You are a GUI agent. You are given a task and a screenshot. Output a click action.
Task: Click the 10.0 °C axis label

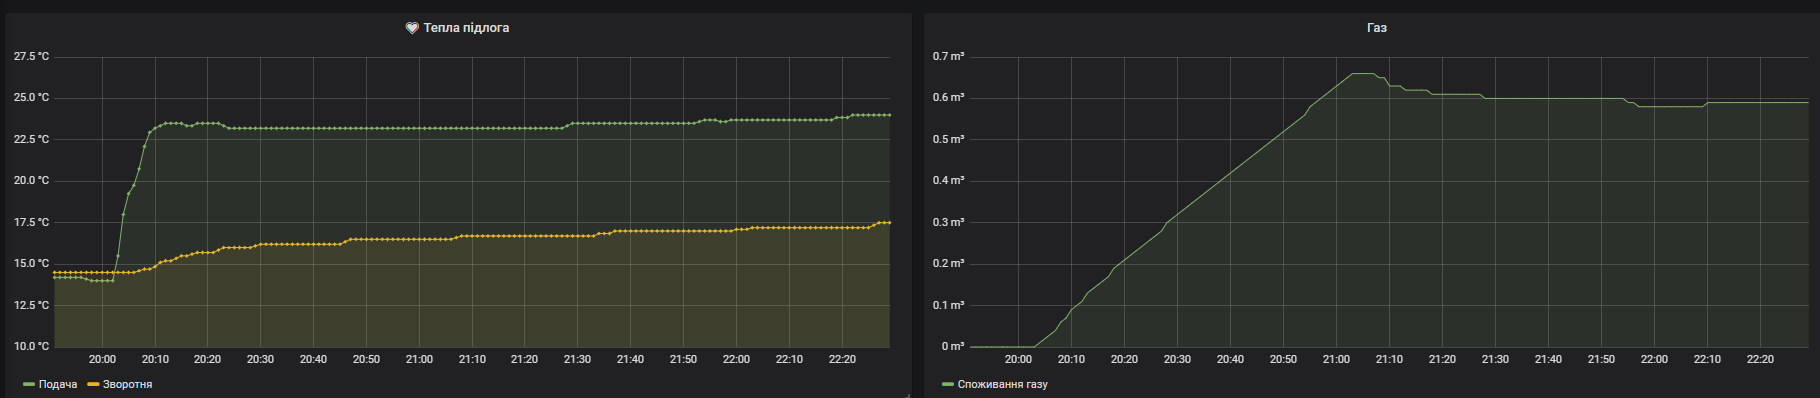[31, 346]
